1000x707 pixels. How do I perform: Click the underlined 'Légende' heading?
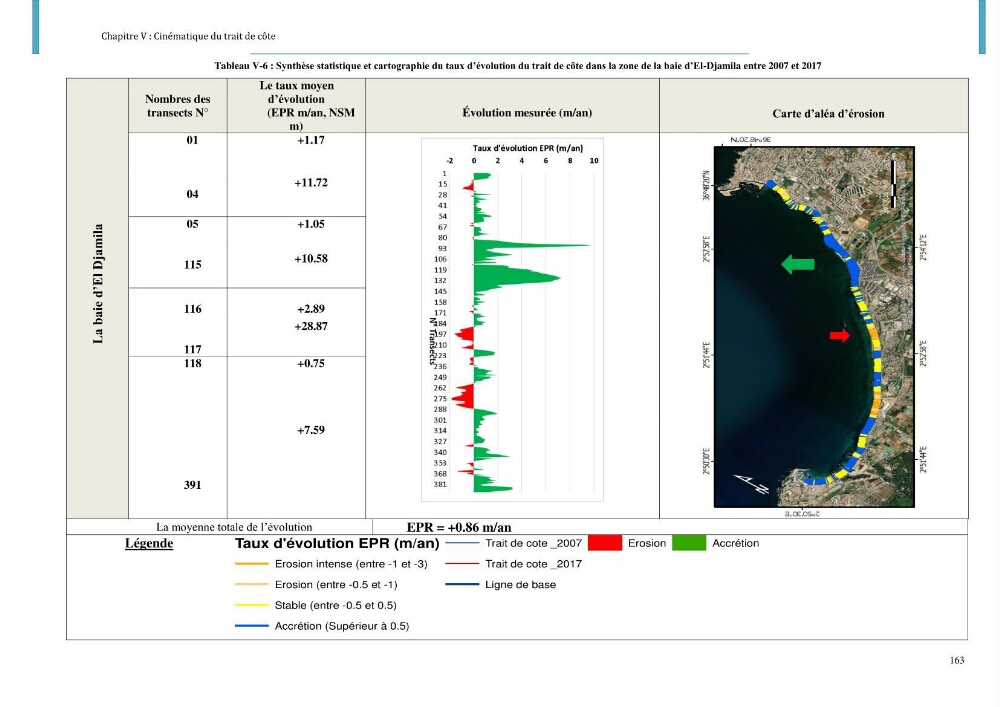149,543
